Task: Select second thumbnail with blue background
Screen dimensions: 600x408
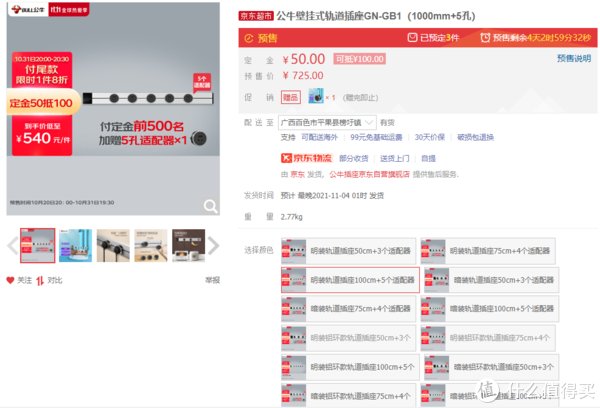Action: pos(75,245)
